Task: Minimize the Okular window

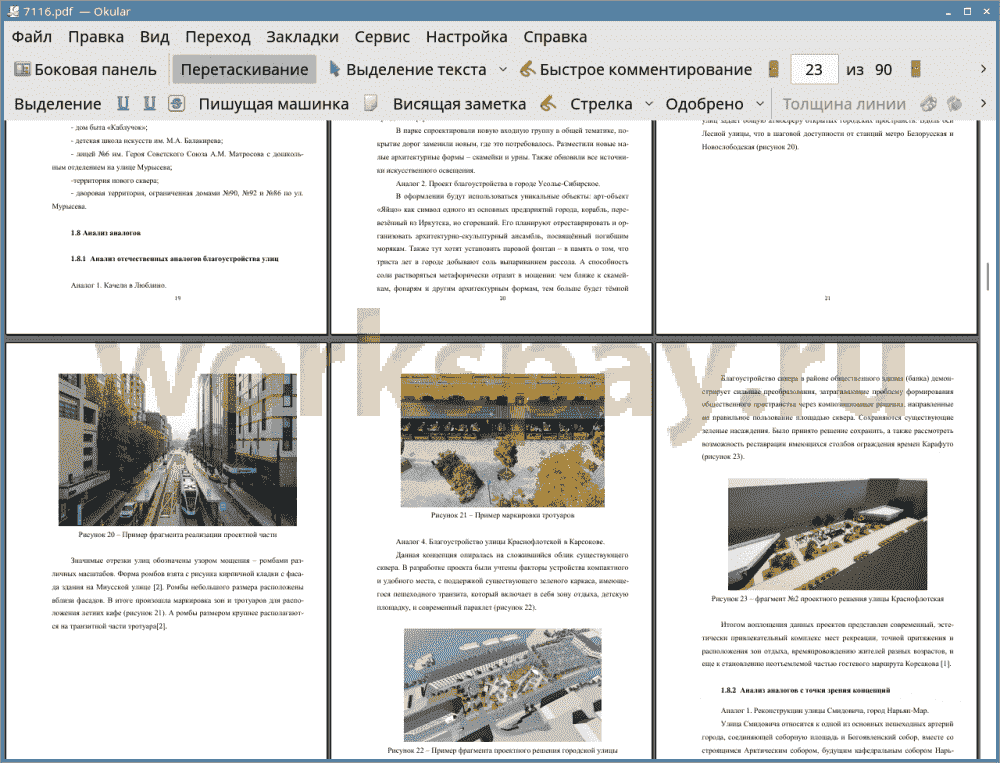Action: tap(949, 12)
